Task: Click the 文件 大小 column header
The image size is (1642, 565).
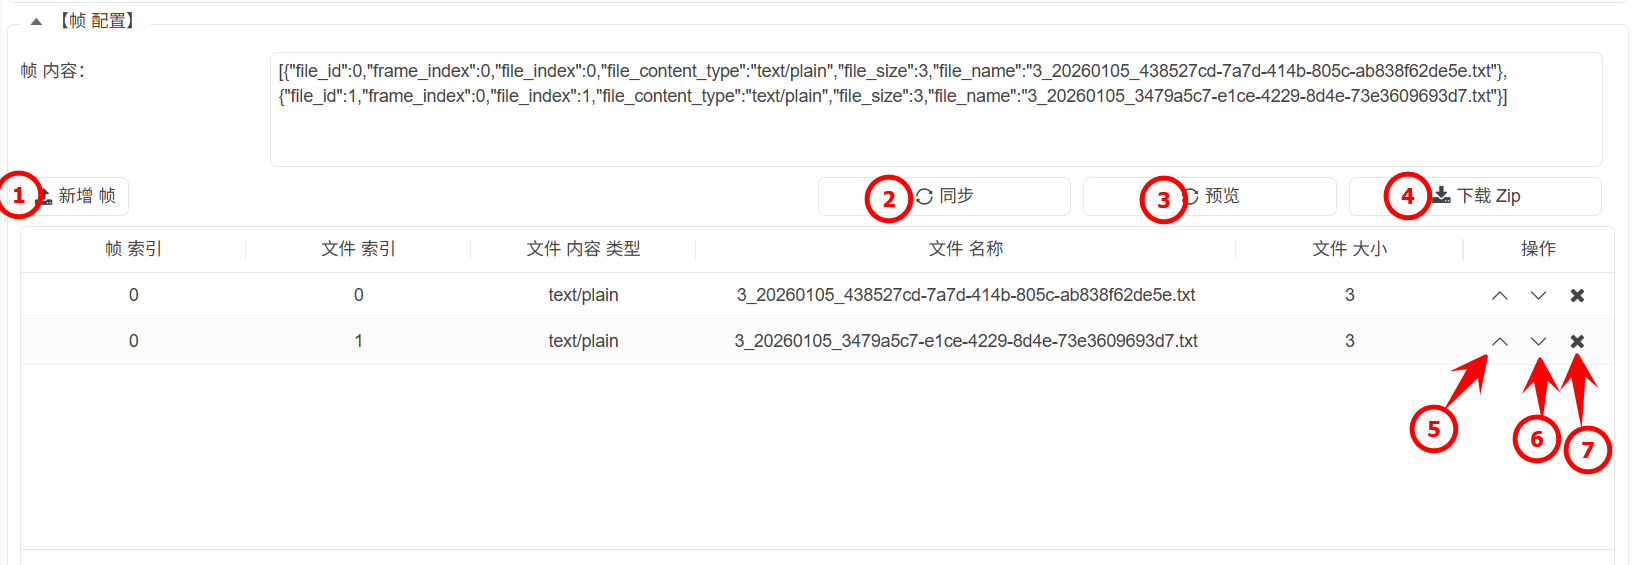Action: [1349, 249]
